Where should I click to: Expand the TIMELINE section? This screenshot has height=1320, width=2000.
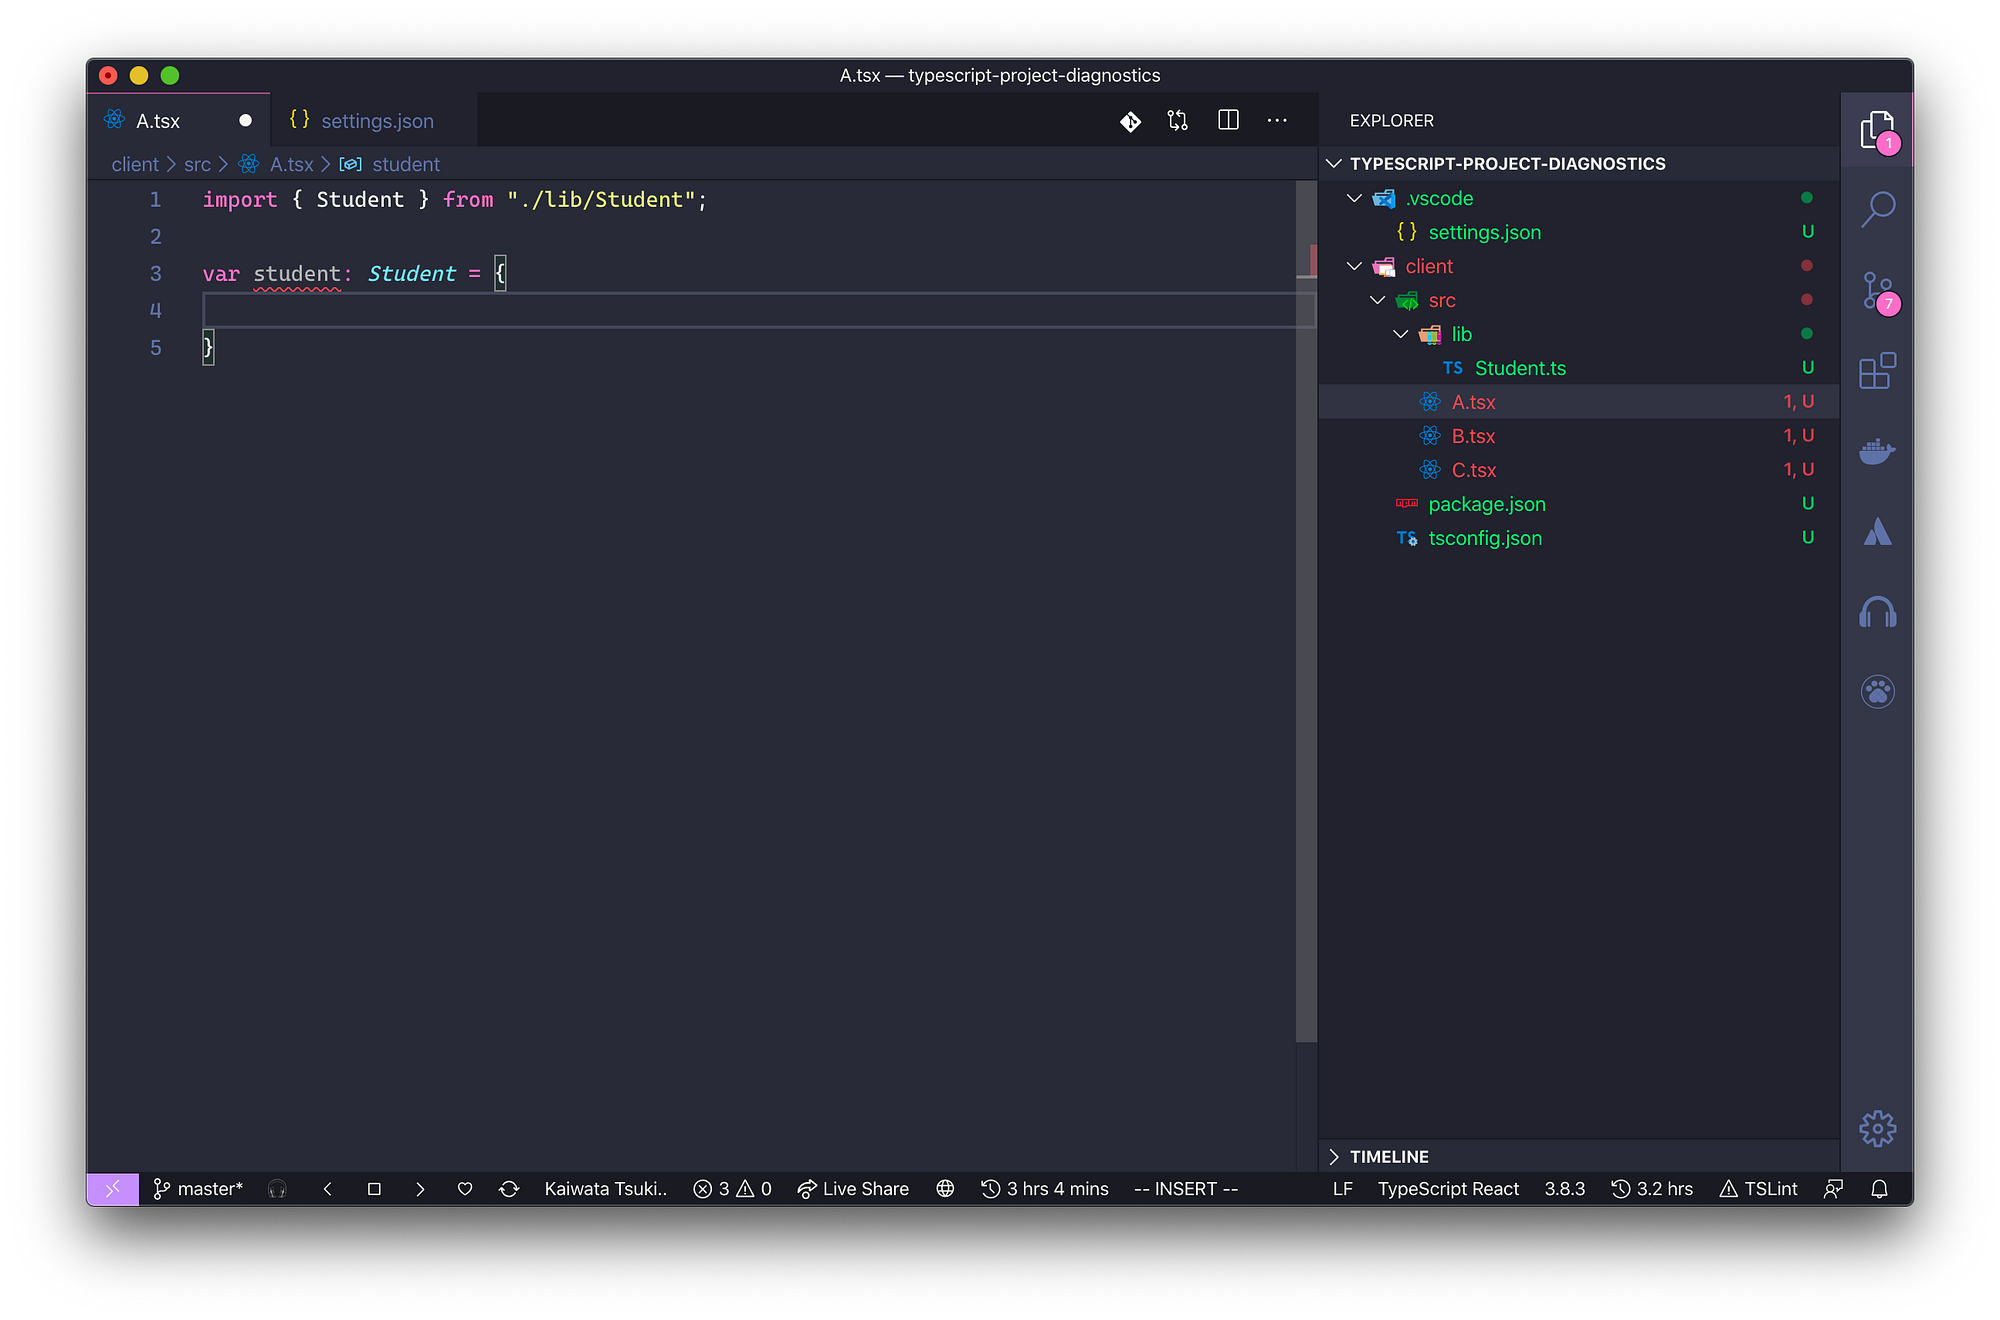pos(1388,1156)
